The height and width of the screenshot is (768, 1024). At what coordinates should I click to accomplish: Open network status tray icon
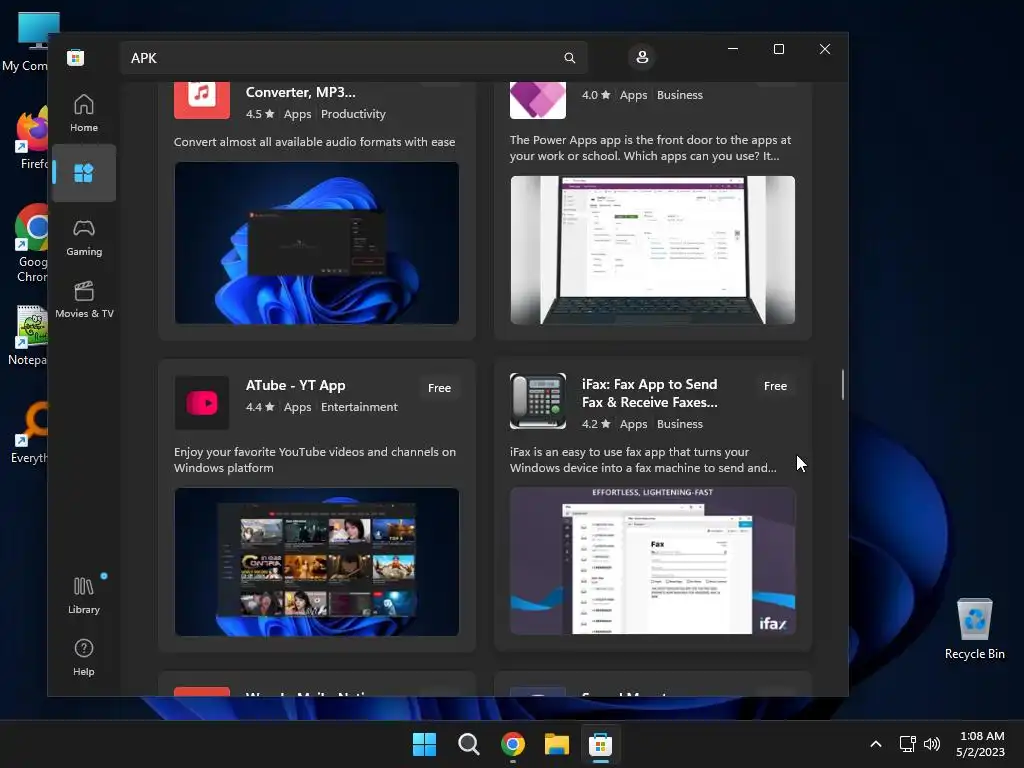click(x=908, y=744)
